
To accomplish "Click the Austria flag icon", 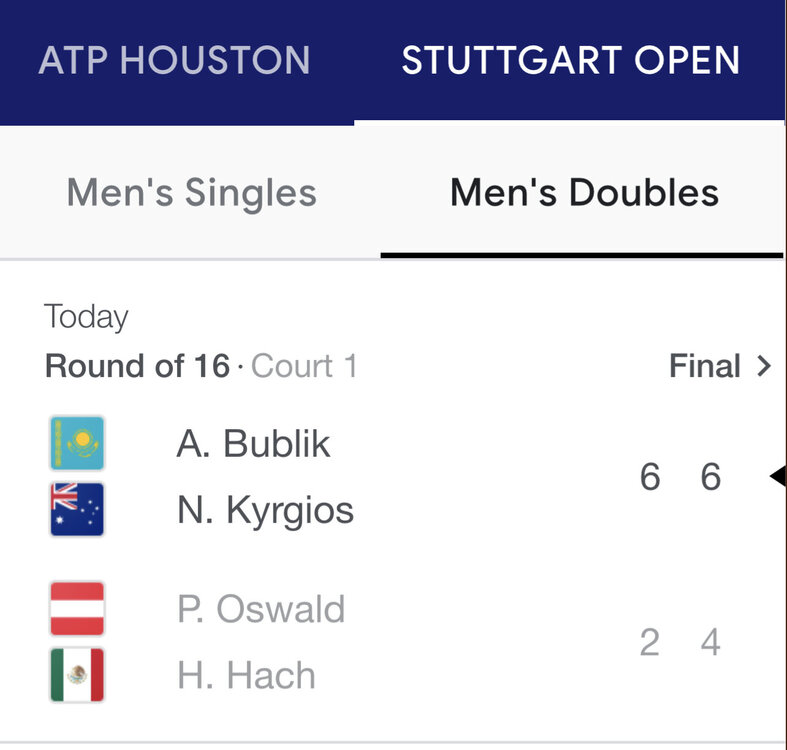I will (x=77, y=609).
